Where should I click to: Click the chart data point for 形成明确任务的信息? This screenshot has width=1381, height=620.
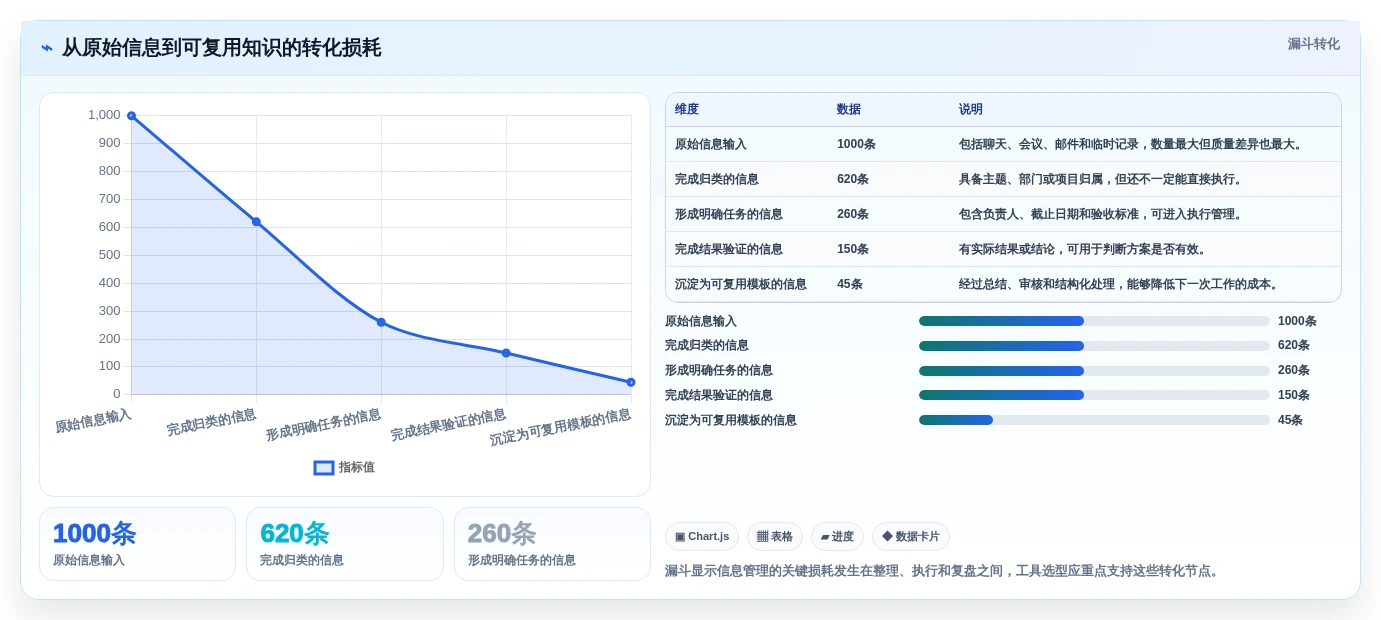pos(381,322)
